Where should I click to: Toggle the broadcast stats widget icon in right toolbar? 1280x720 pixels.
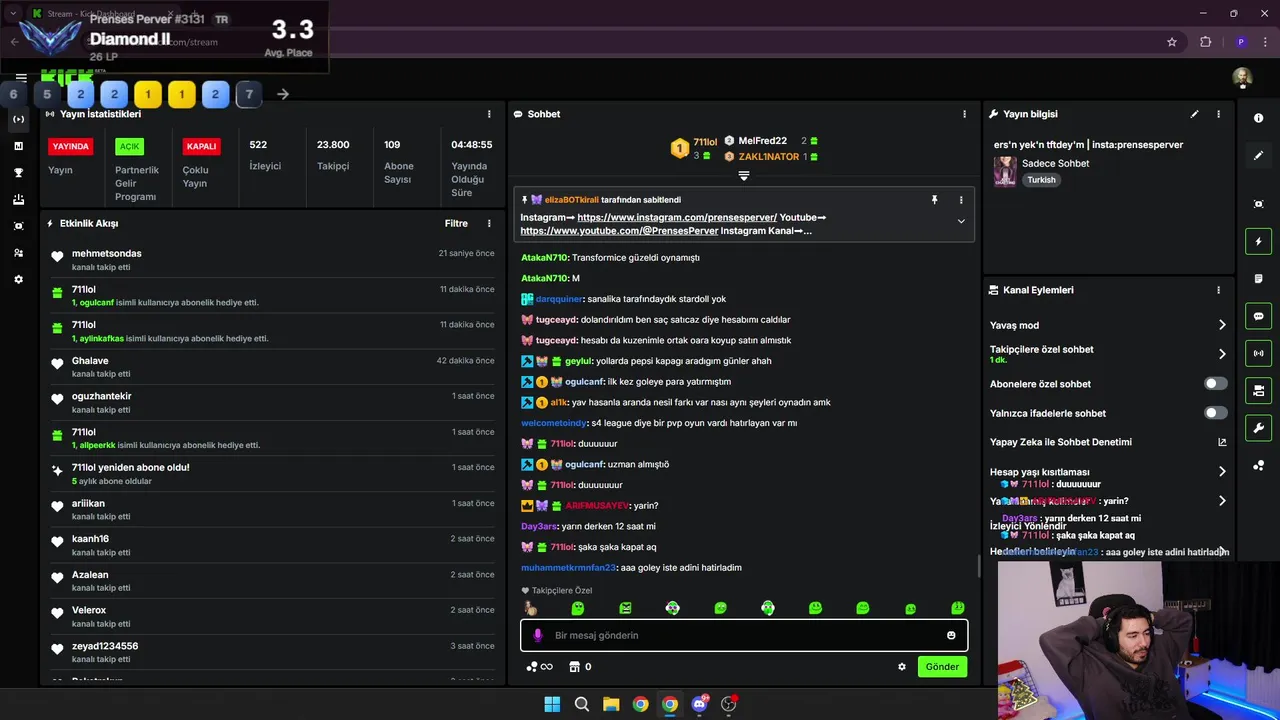pyautogui.click(x=1258, y=353)
